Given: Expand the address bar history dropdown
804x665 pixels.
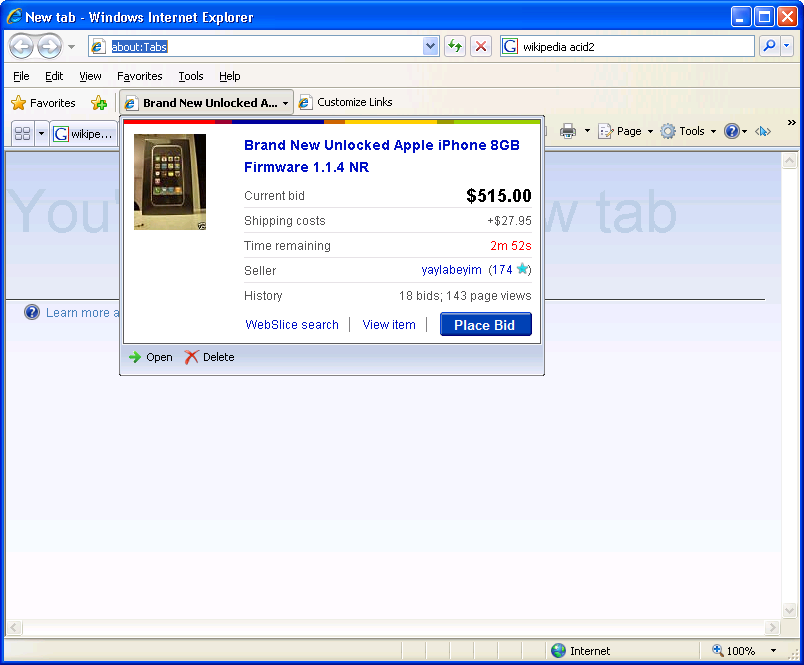Looking at the screenshot, I should pyautogui.click(x=431, y=47).
